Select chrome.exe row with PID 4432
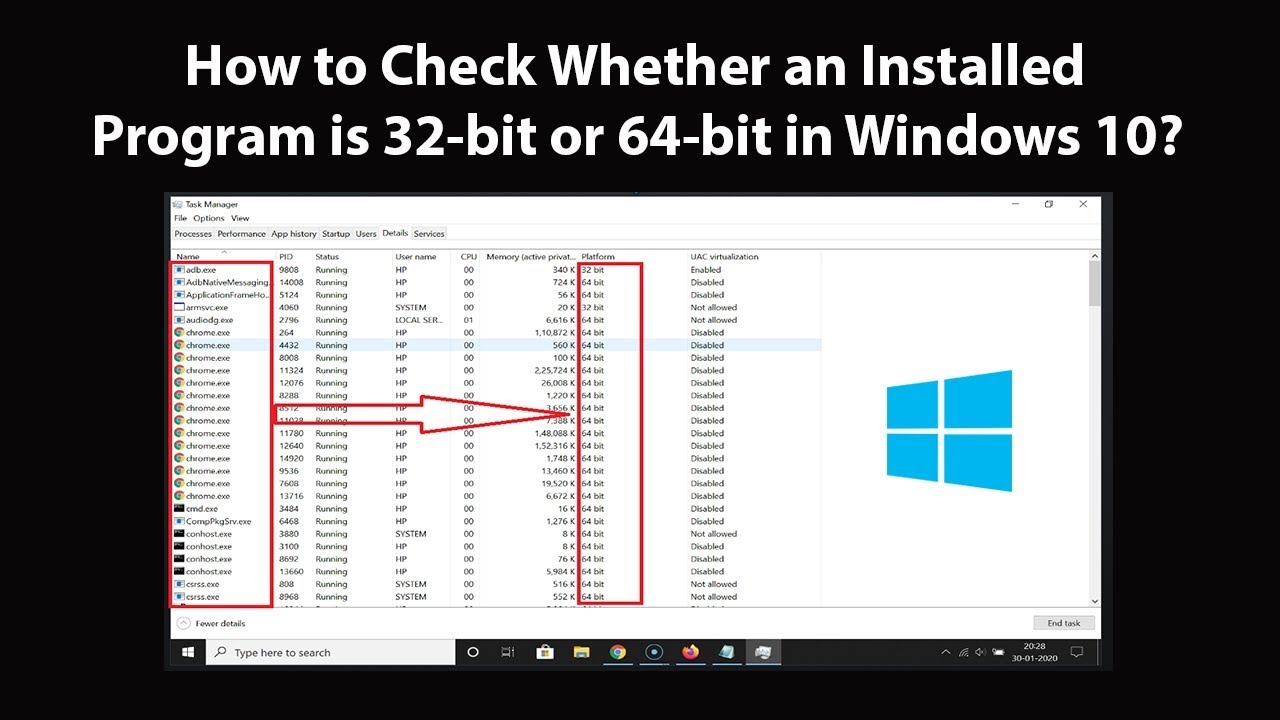The height and width of the screenshot is (720, 1280). (x=497, y=345)
